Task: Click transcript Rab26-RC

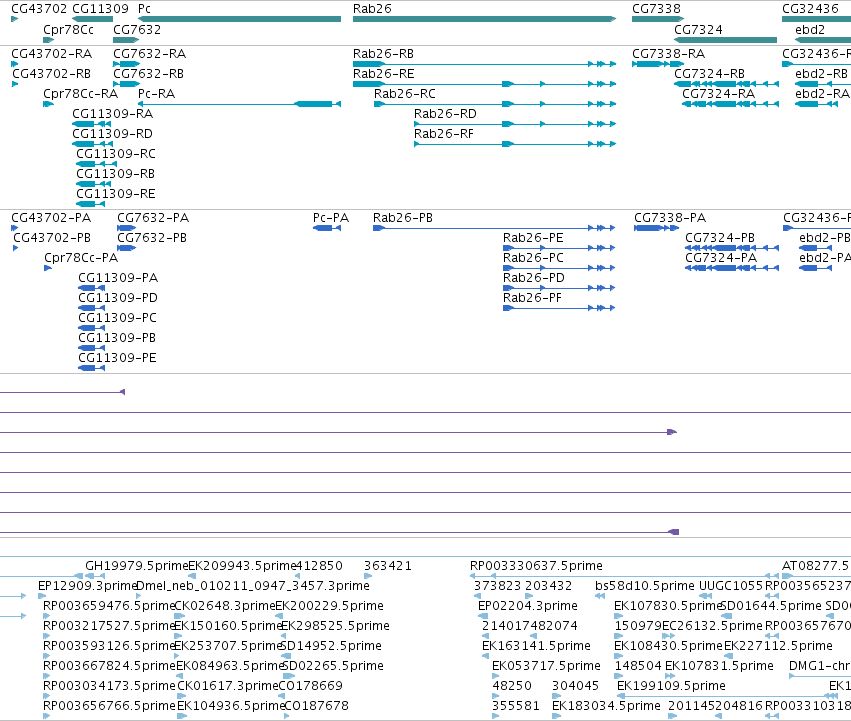Action: 495,104
